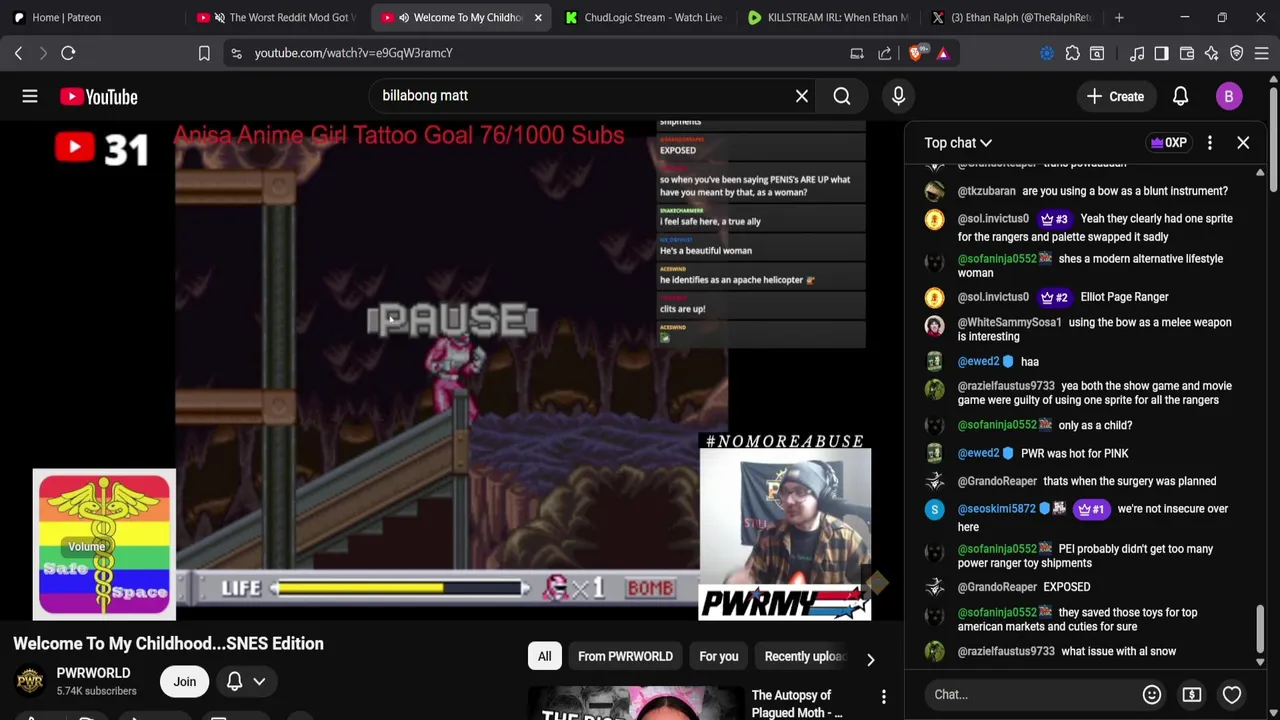Mute the Welcome To My Childhood tab audio

coord(404,17)
